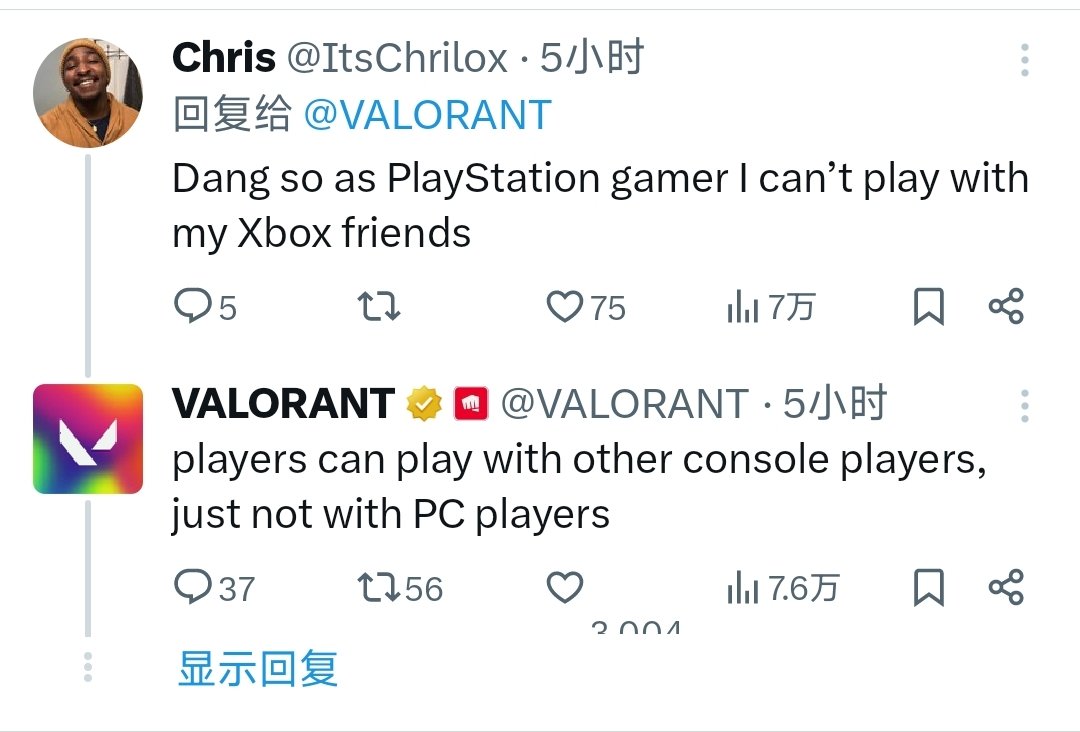Share VALORANT's reply tweet

(x=1006, y=587)
